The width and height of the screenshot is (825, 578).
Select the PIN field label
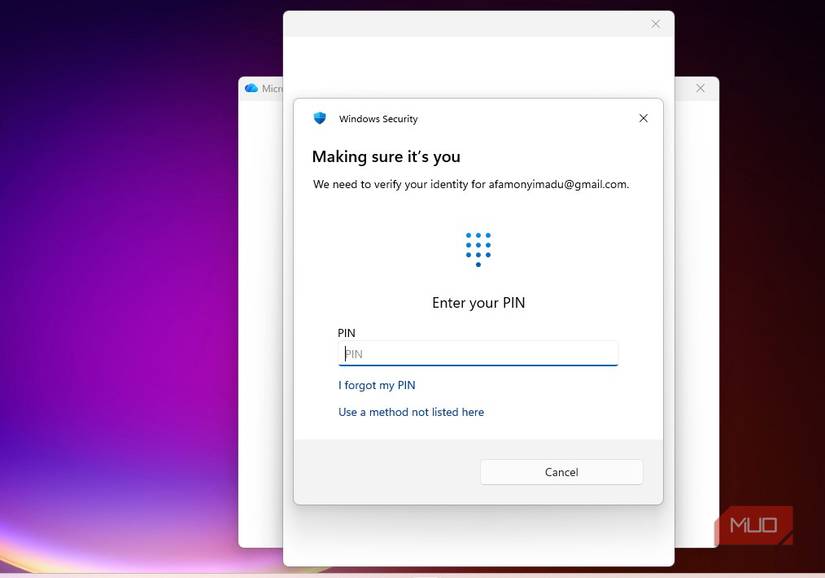coord(346,333)
